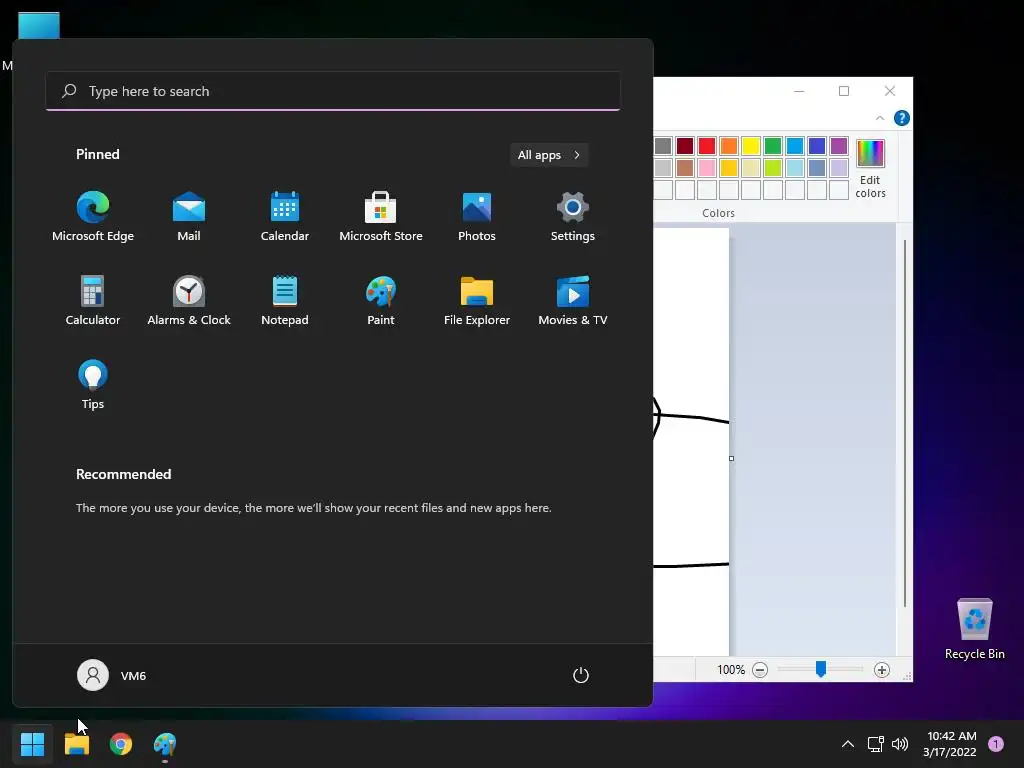
Task: Open the volume tray icon
Action: pos(900,744)
